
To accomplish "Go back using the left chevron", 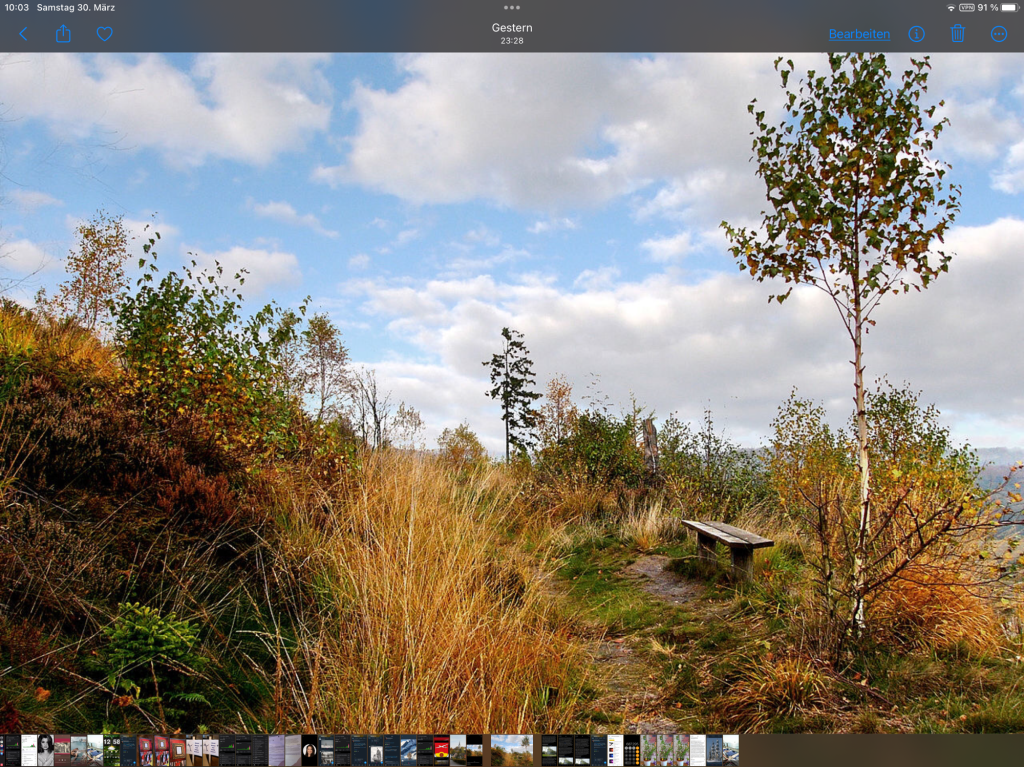I will point(23,34).
